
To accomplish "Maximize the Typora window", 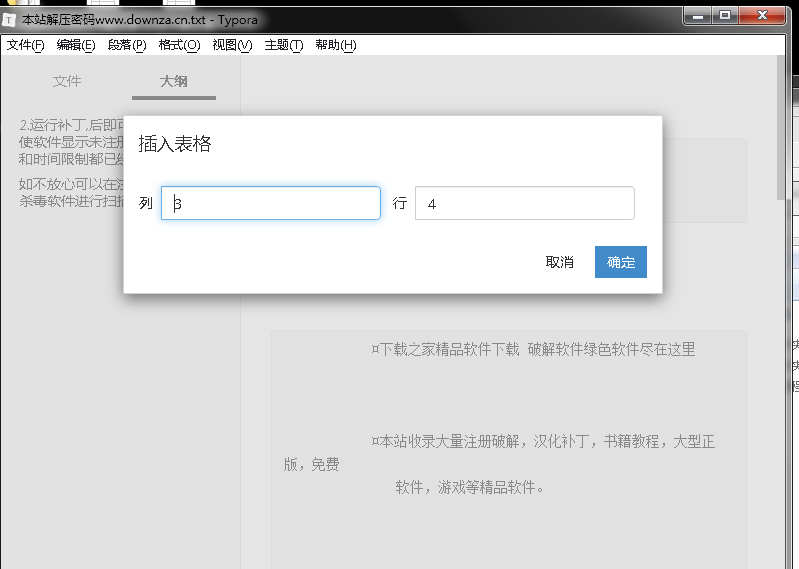I will point(725,15).
